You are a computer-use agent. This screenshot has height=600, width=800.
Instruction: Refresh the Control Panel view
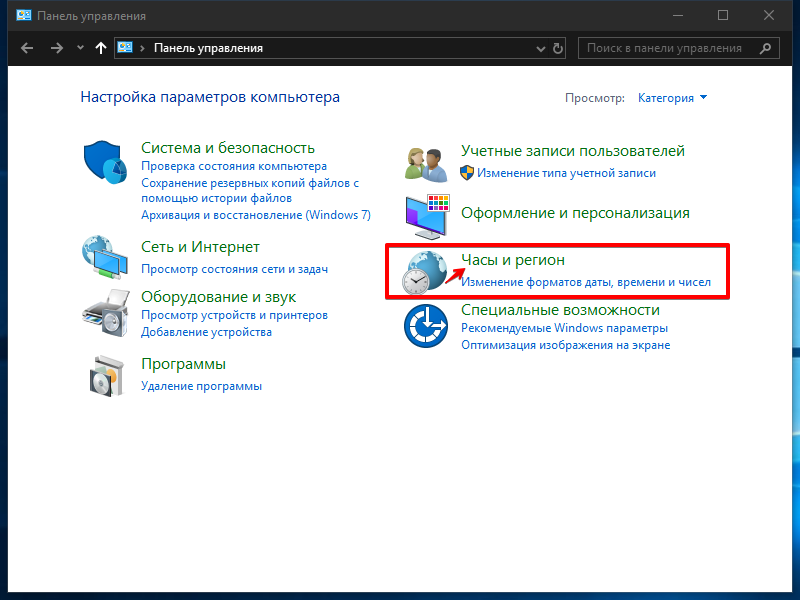[558, 48]
